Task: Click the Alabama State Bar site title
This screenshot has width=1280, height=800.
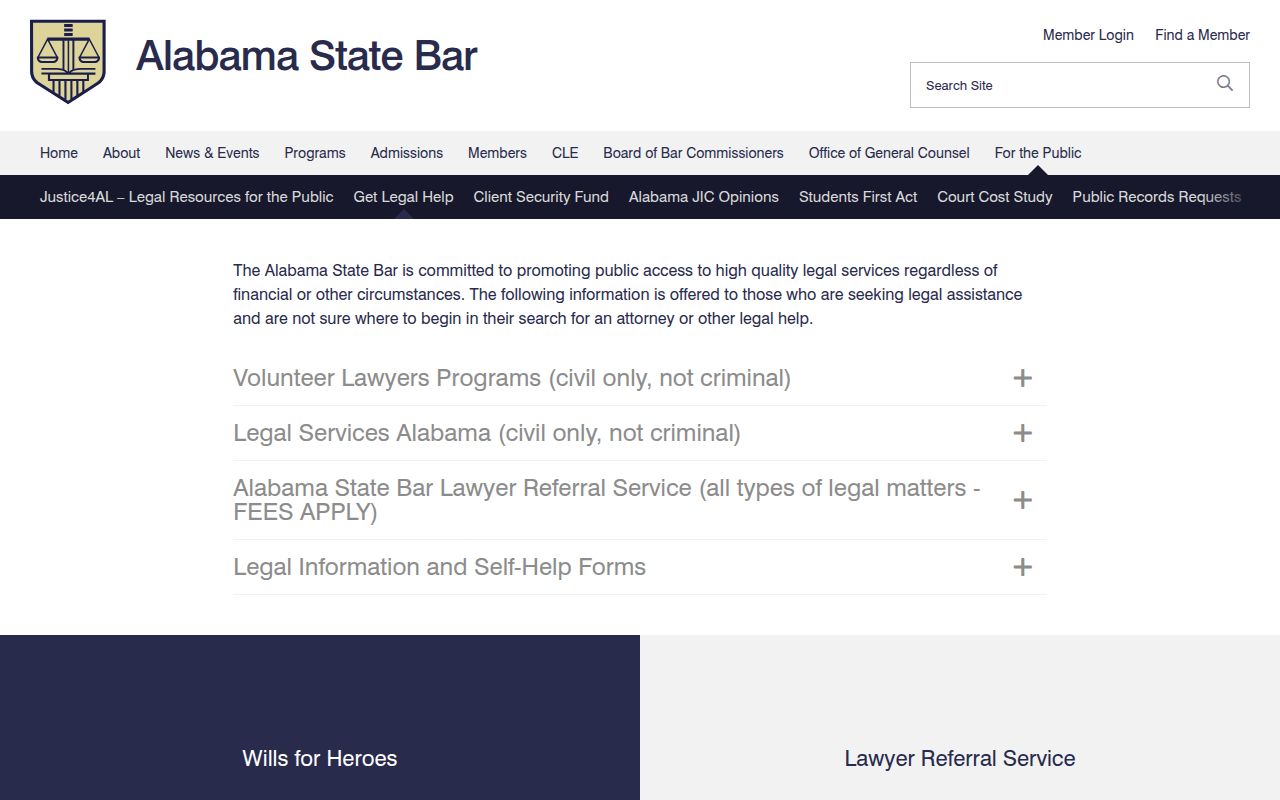Action: click(307, 57)
